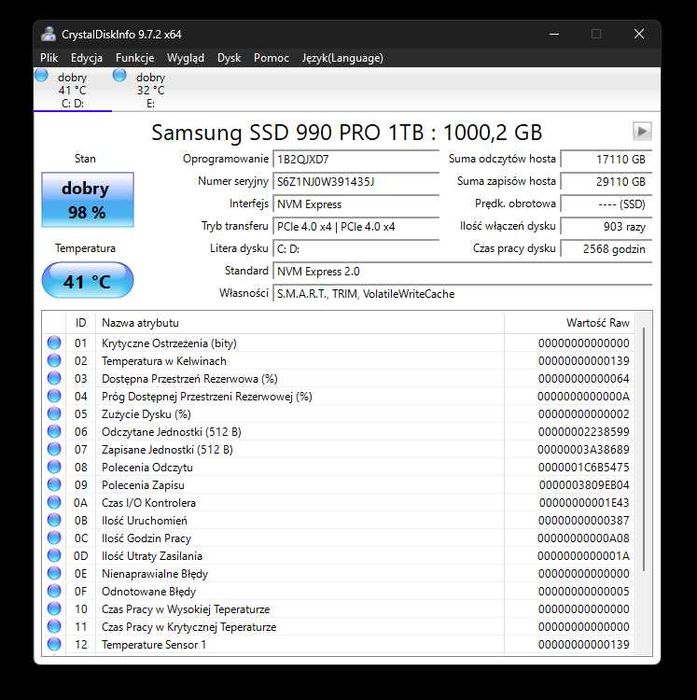Click status icon of Temperatura w Kelwinach row
This screenshot has width=697, height=700.
tap(54, 360)
